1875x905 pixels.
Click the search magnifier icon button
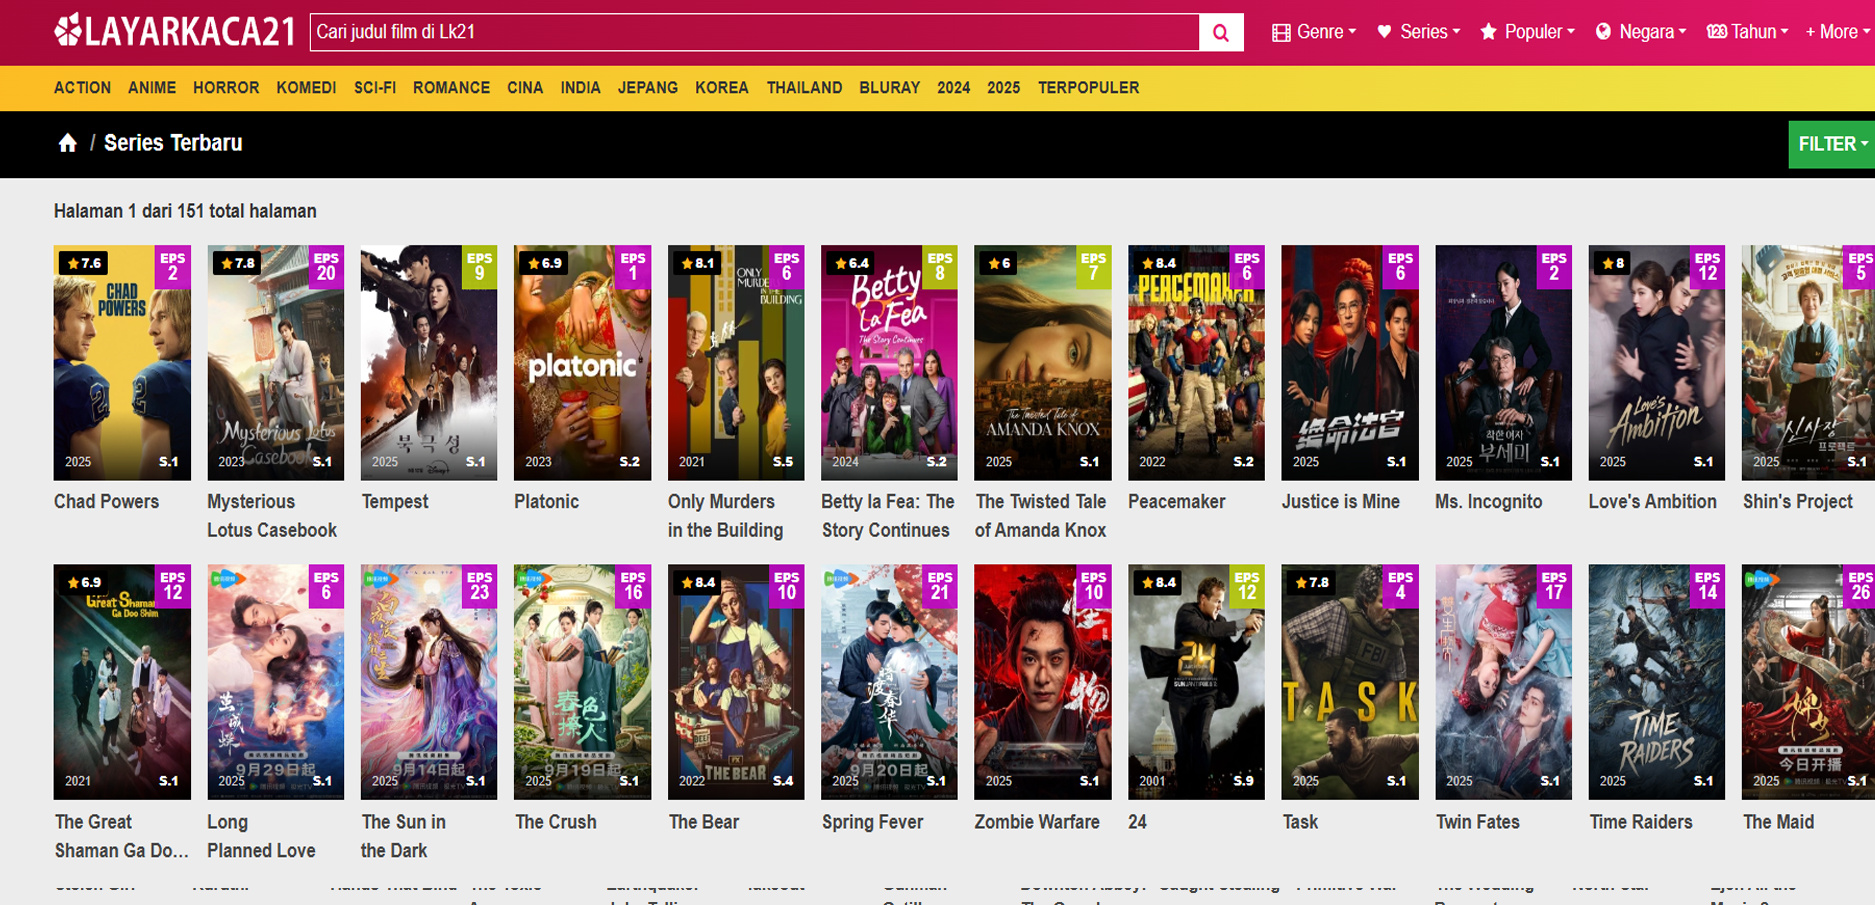(1220, 32)
